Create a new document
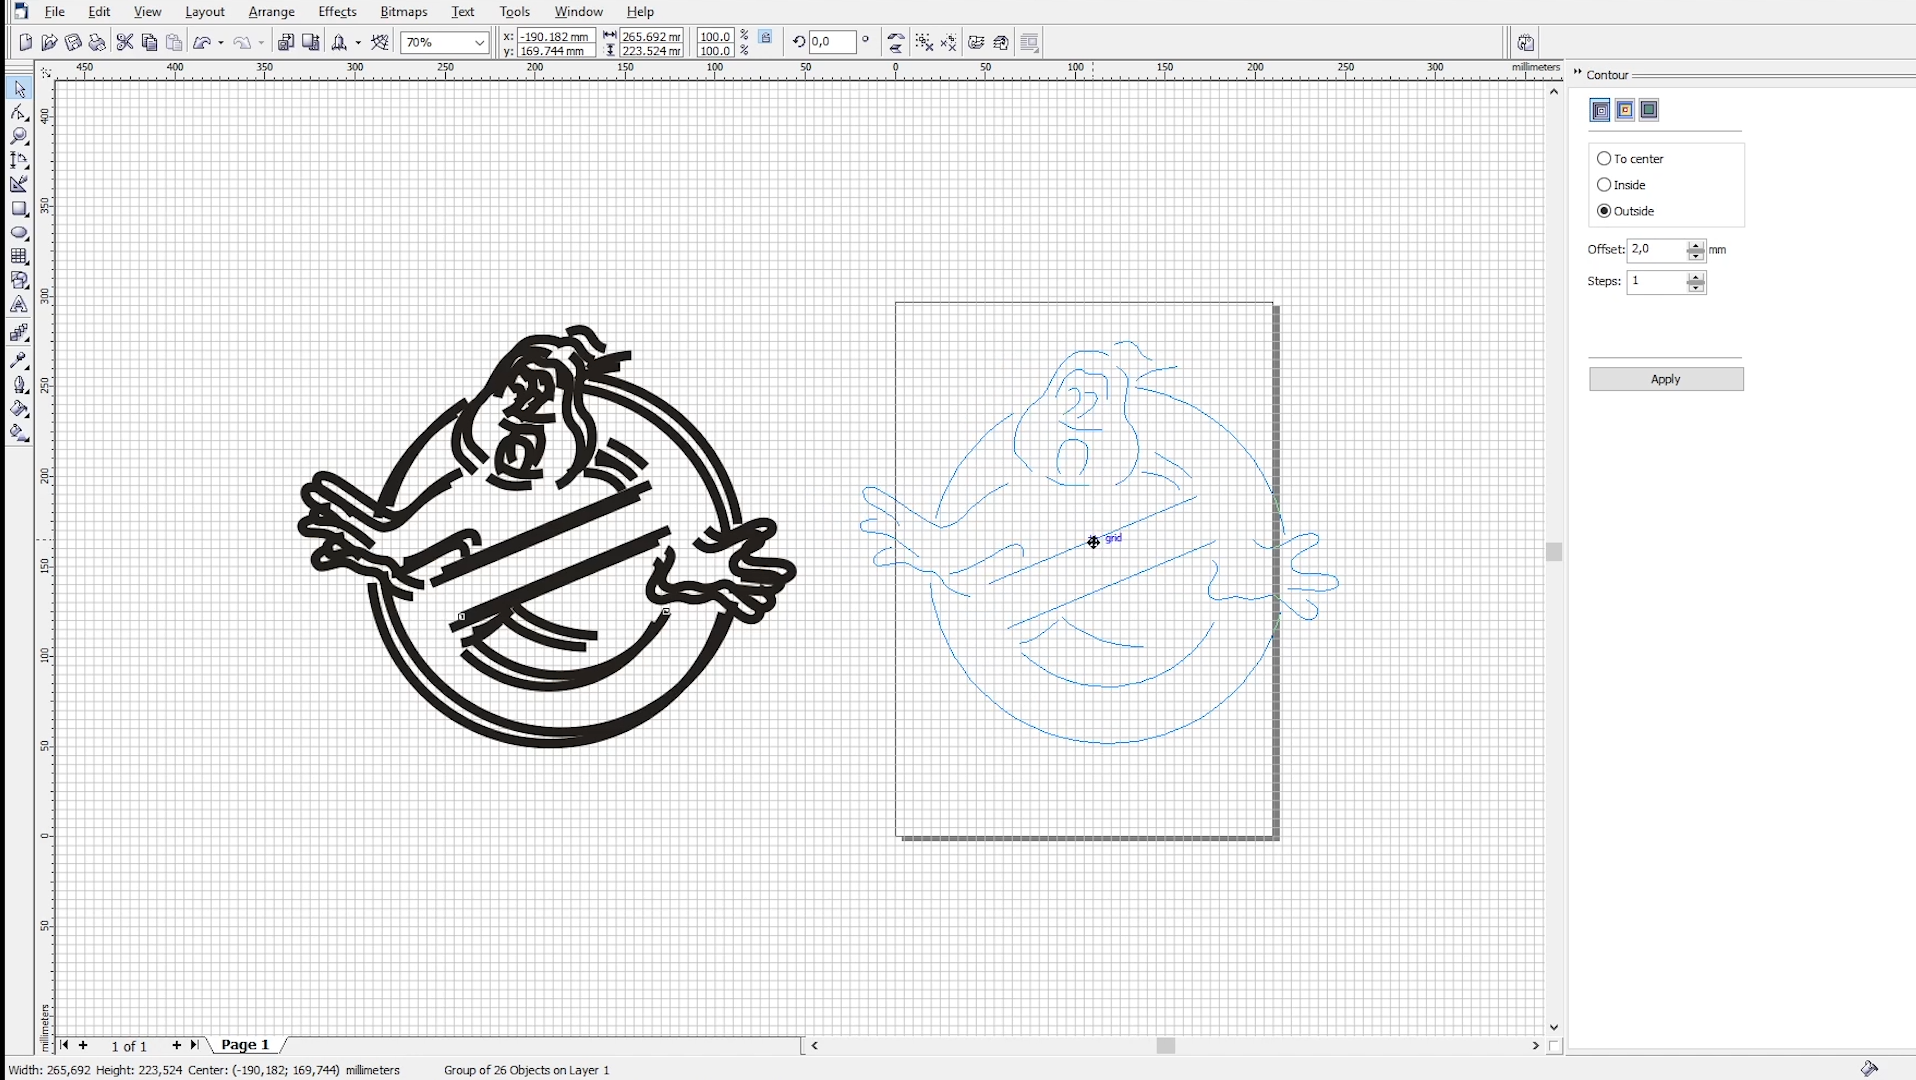The height and width of the screenshot is (1080, 1916). (x=25, y=42)
